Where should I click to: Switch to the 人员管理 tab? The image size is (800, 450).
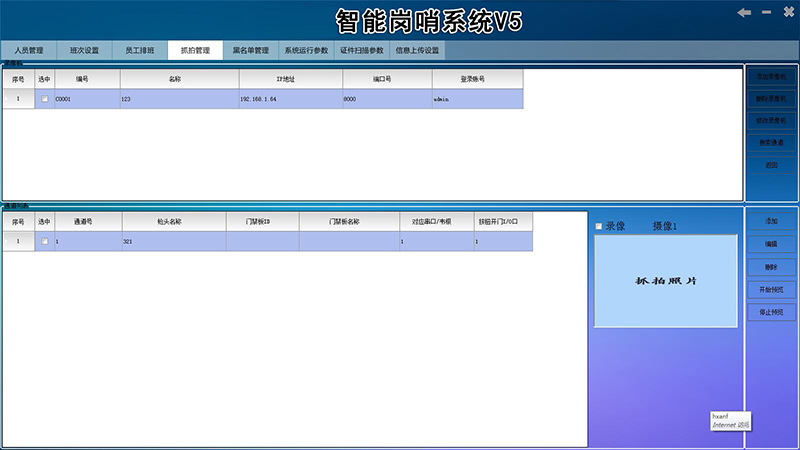[29, 50]
